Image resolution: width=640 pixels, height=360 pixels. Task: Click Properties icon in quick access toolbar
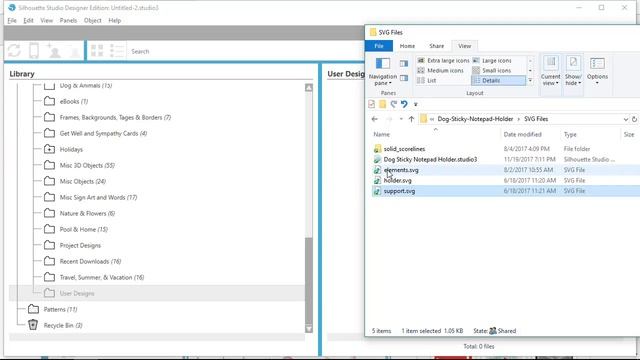(371, 104)
